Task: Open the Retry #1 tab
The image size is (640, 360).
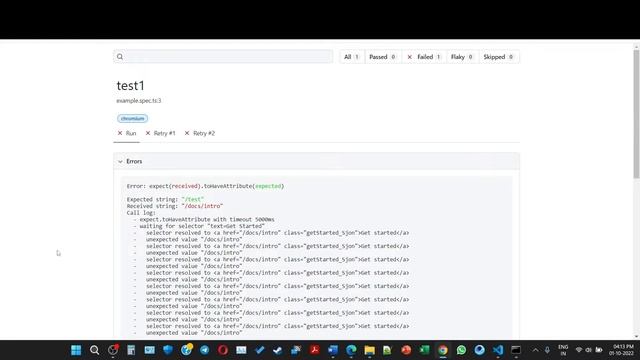Action: coord(160,133)
